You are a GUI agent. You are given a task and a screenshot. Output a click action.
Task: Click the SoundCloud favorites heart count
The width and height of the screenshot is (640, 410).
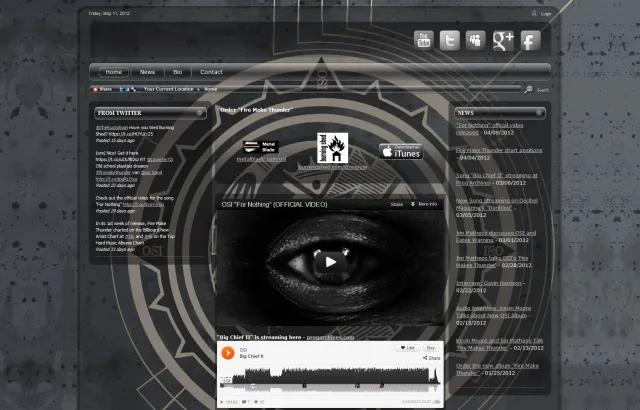(260, 402)
